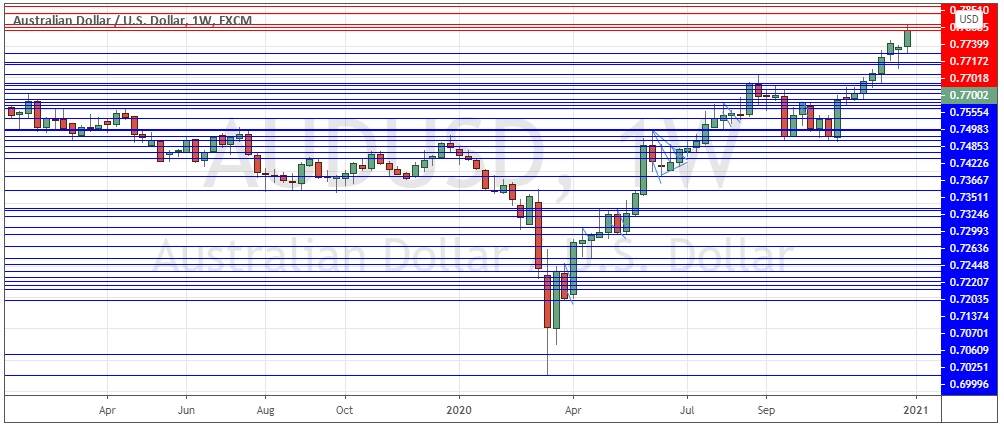Viewport: 1004px width, 427px height.
Task: Click the 0.72035 price level label
Action: [970, 299]
